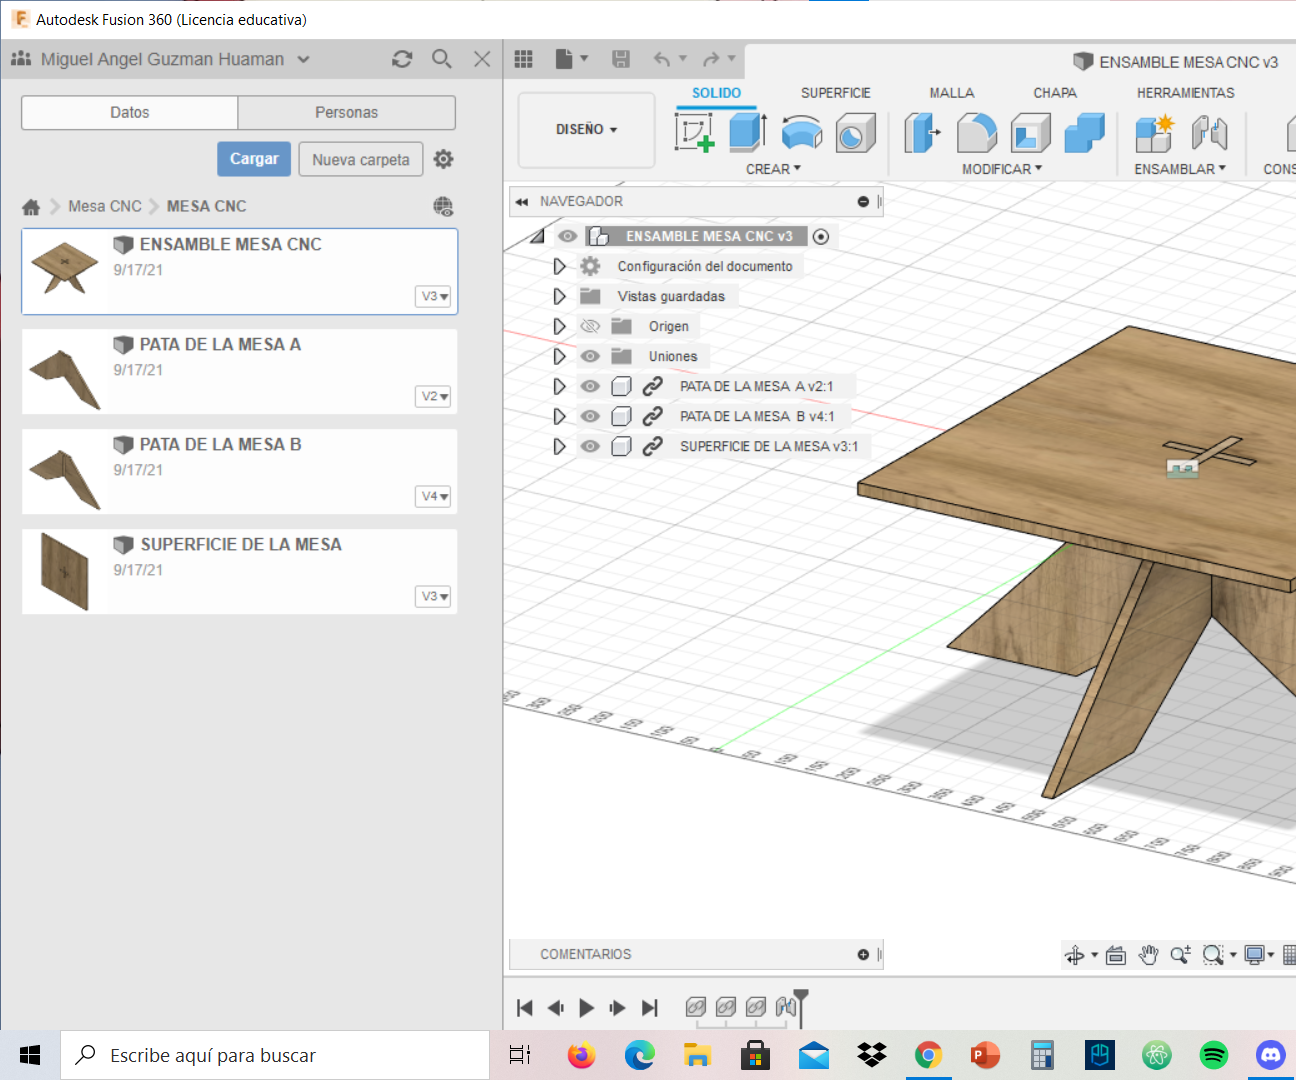
Task: Open the Datos tab button
Action: point(129,112)
